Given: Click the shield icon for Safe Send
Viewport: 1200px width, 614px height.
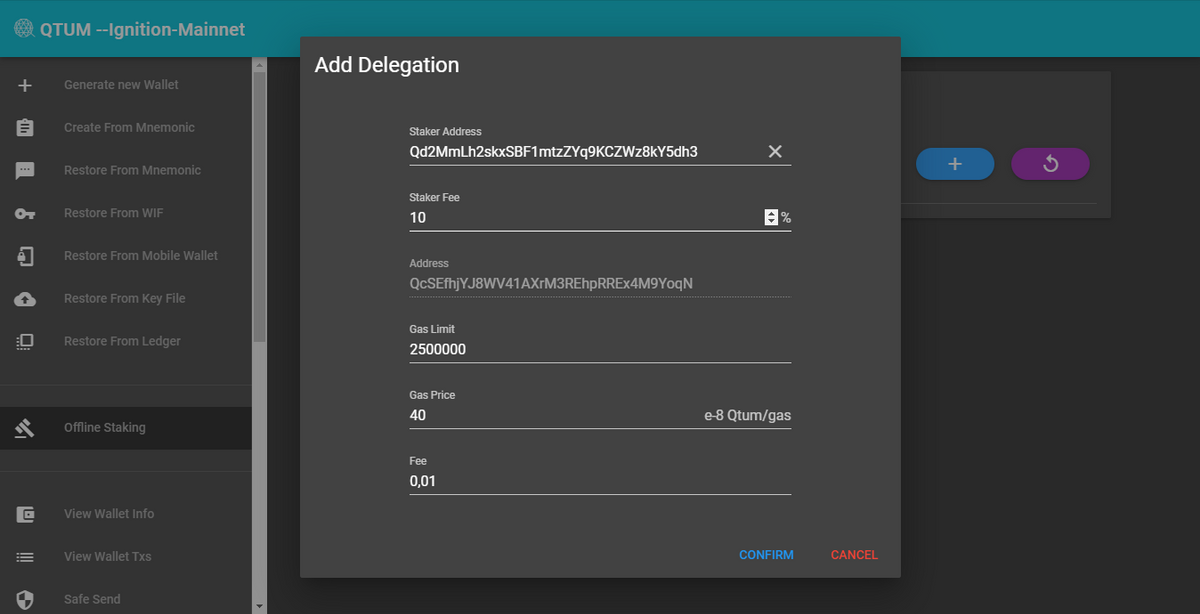Looking at the screenshot, I should click(x=25, y=600).
